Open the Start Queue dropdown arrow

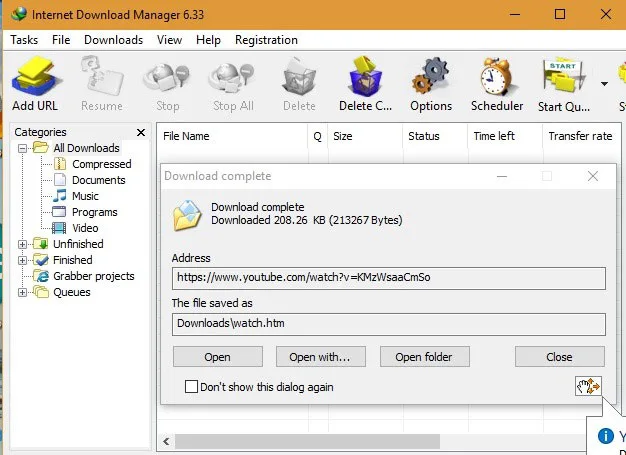[x=604, y=84]
